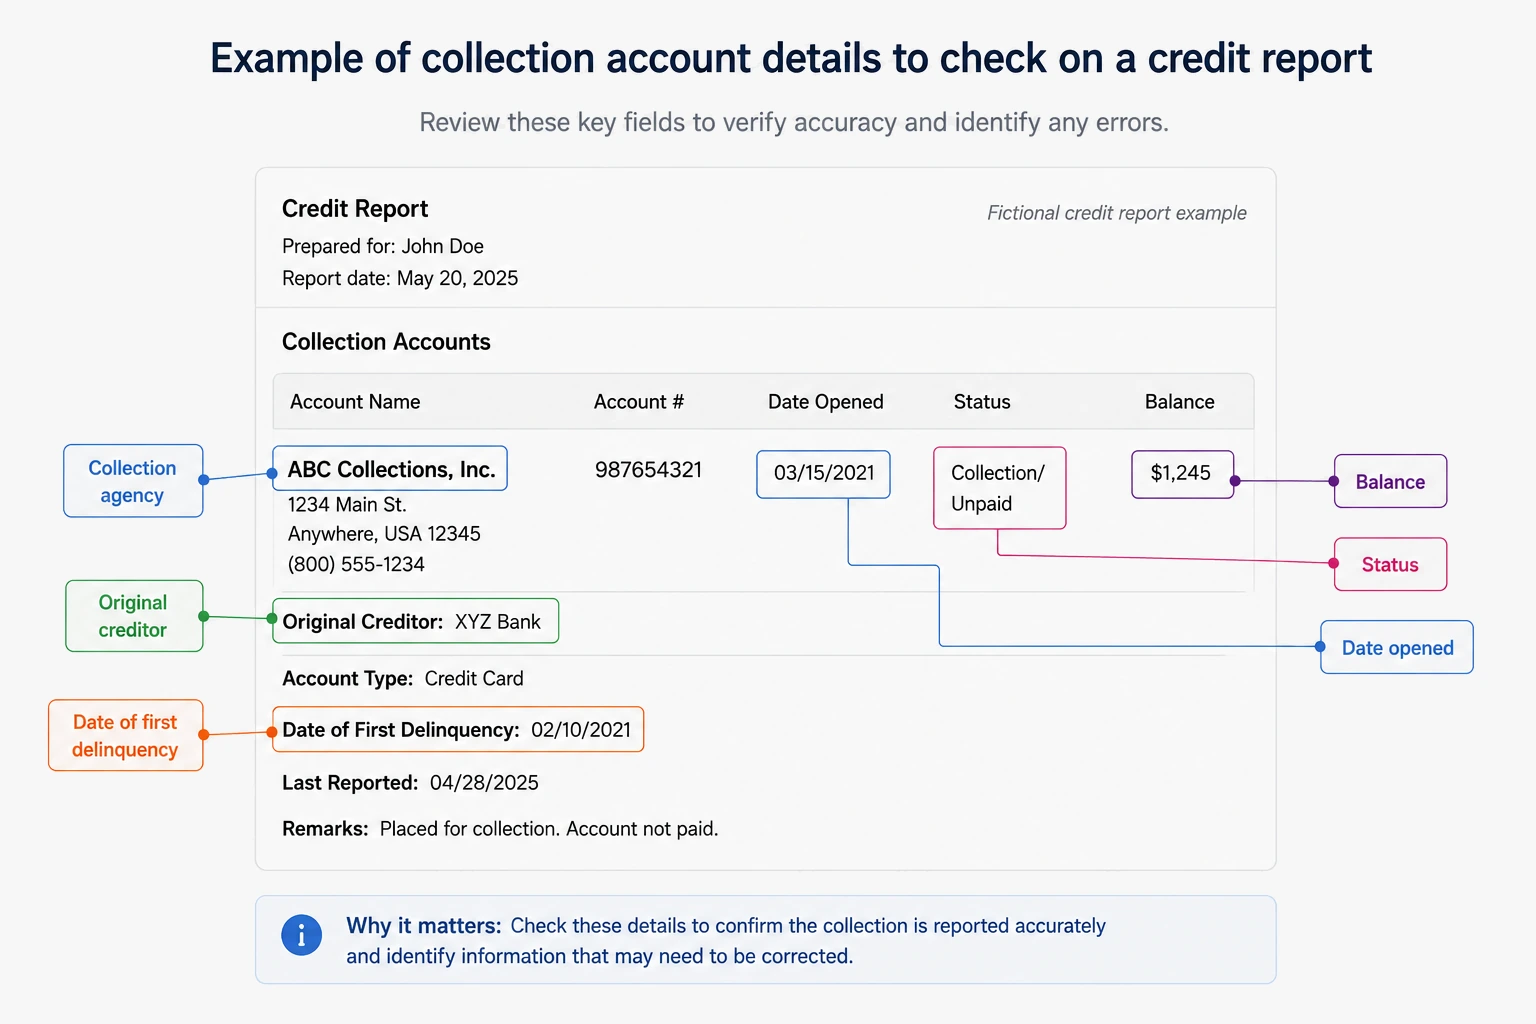Click the $1,245 balance amount
The image size is (1536, 1024).
click(x=1182, y=474)
